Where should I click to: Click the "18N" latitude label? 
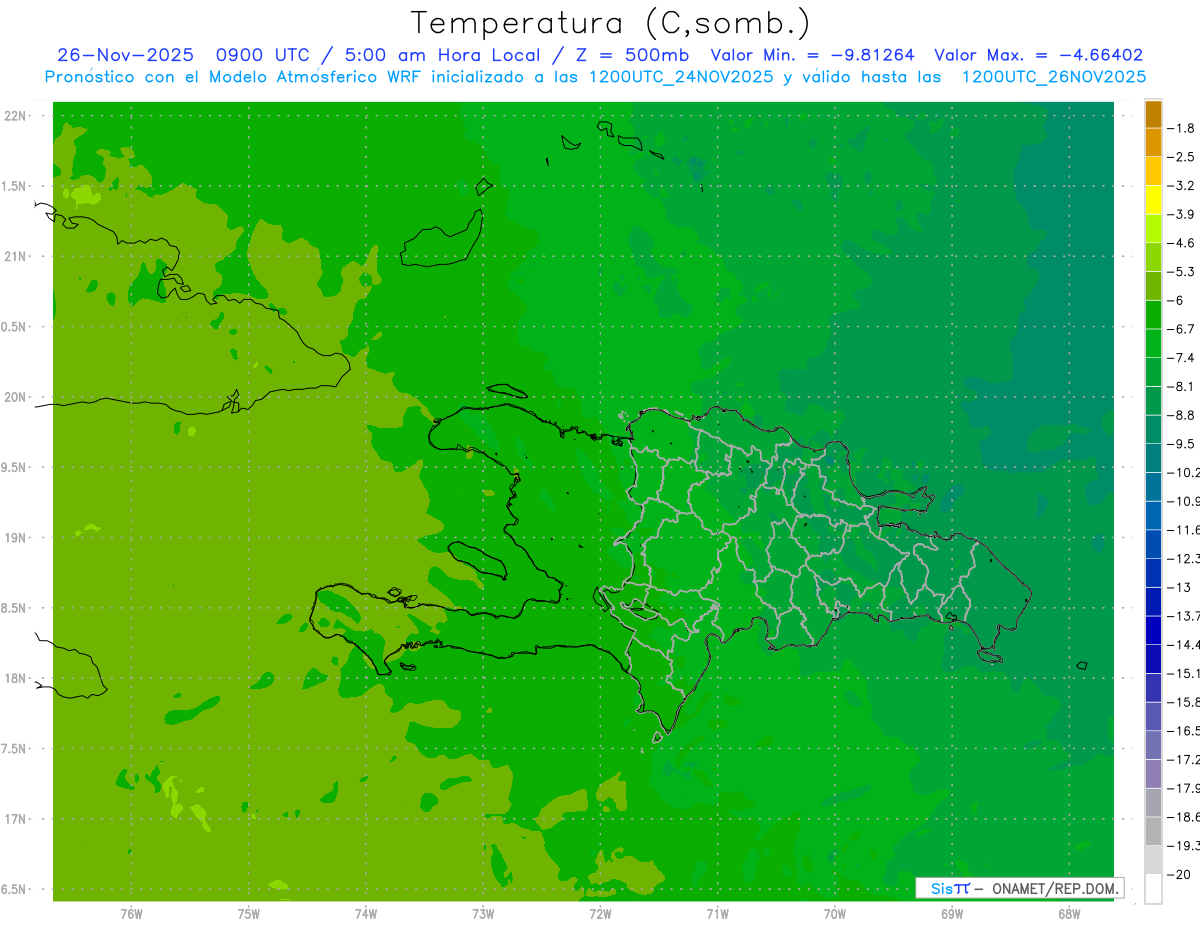[x=14, y=679]
